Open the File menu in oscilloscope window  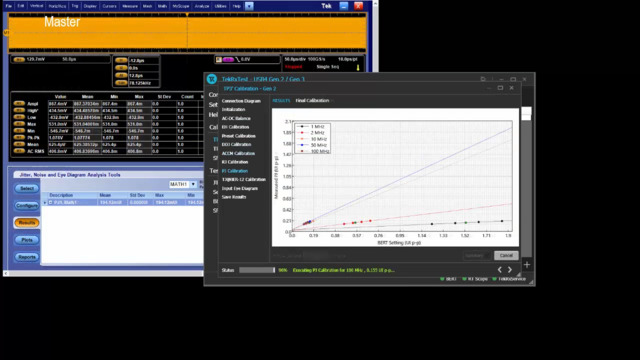(x=9, y=6)
